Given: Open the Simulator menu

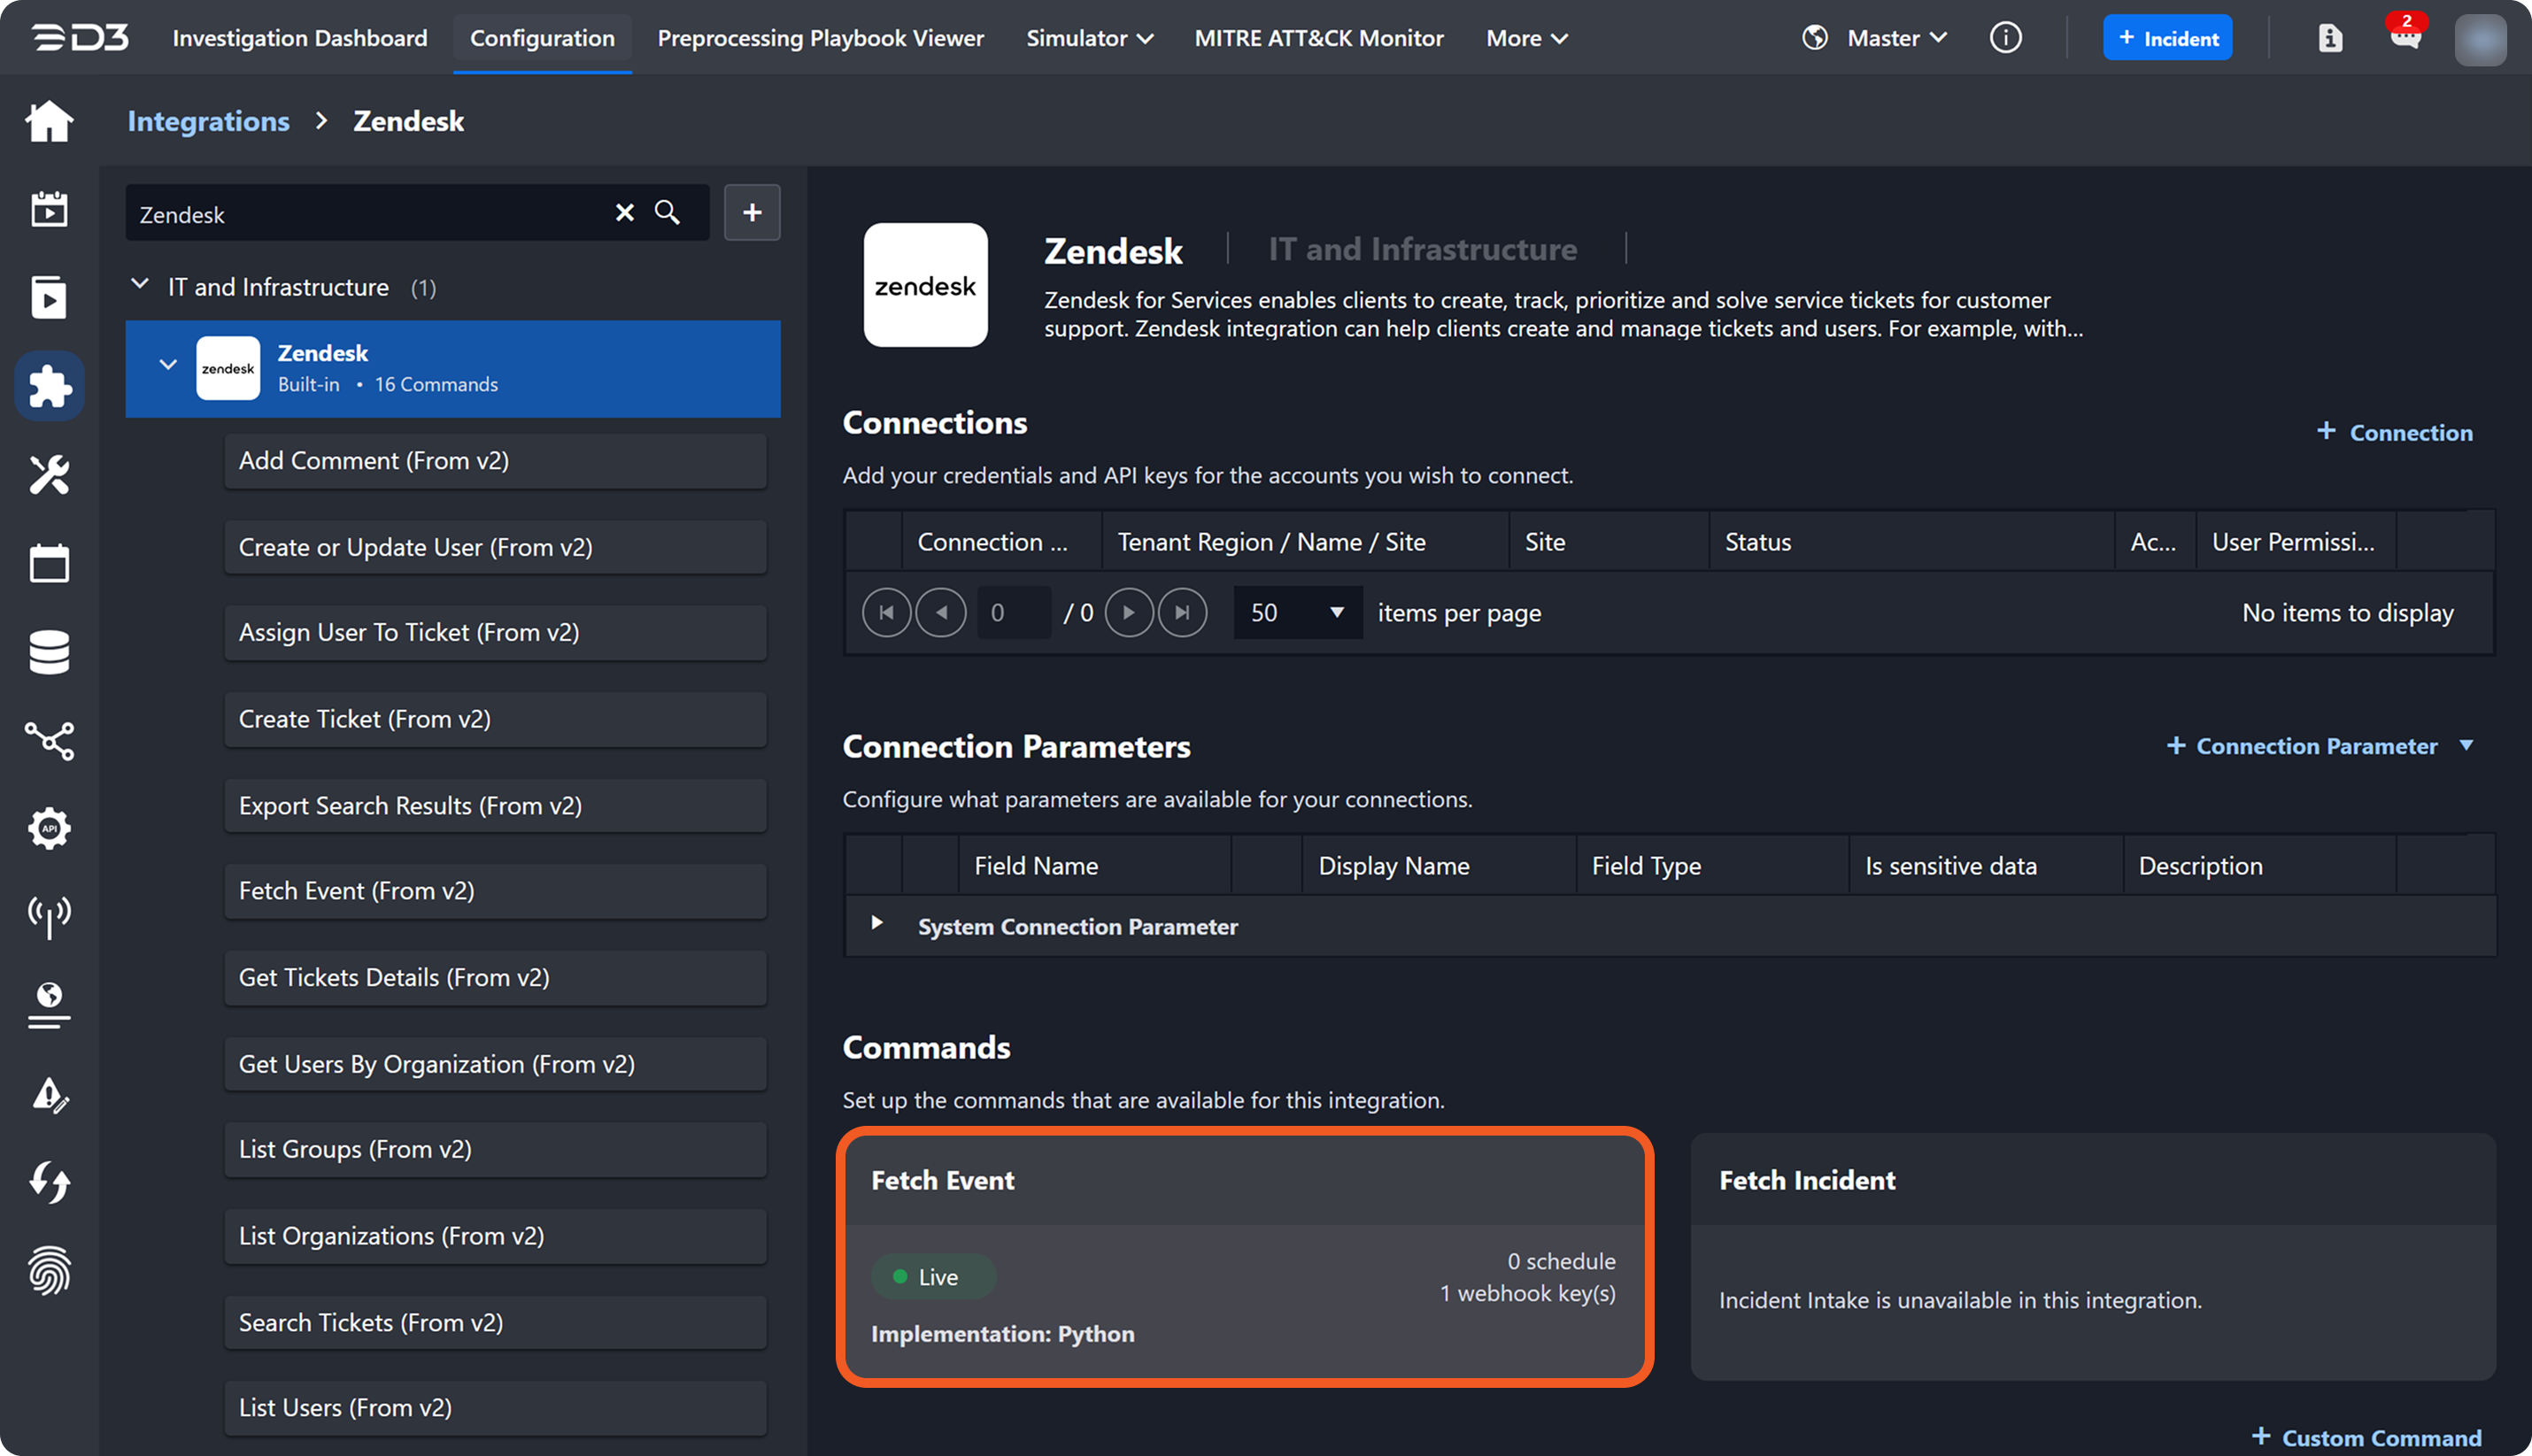Looking at the screenshot, I should coord(1089,38).
